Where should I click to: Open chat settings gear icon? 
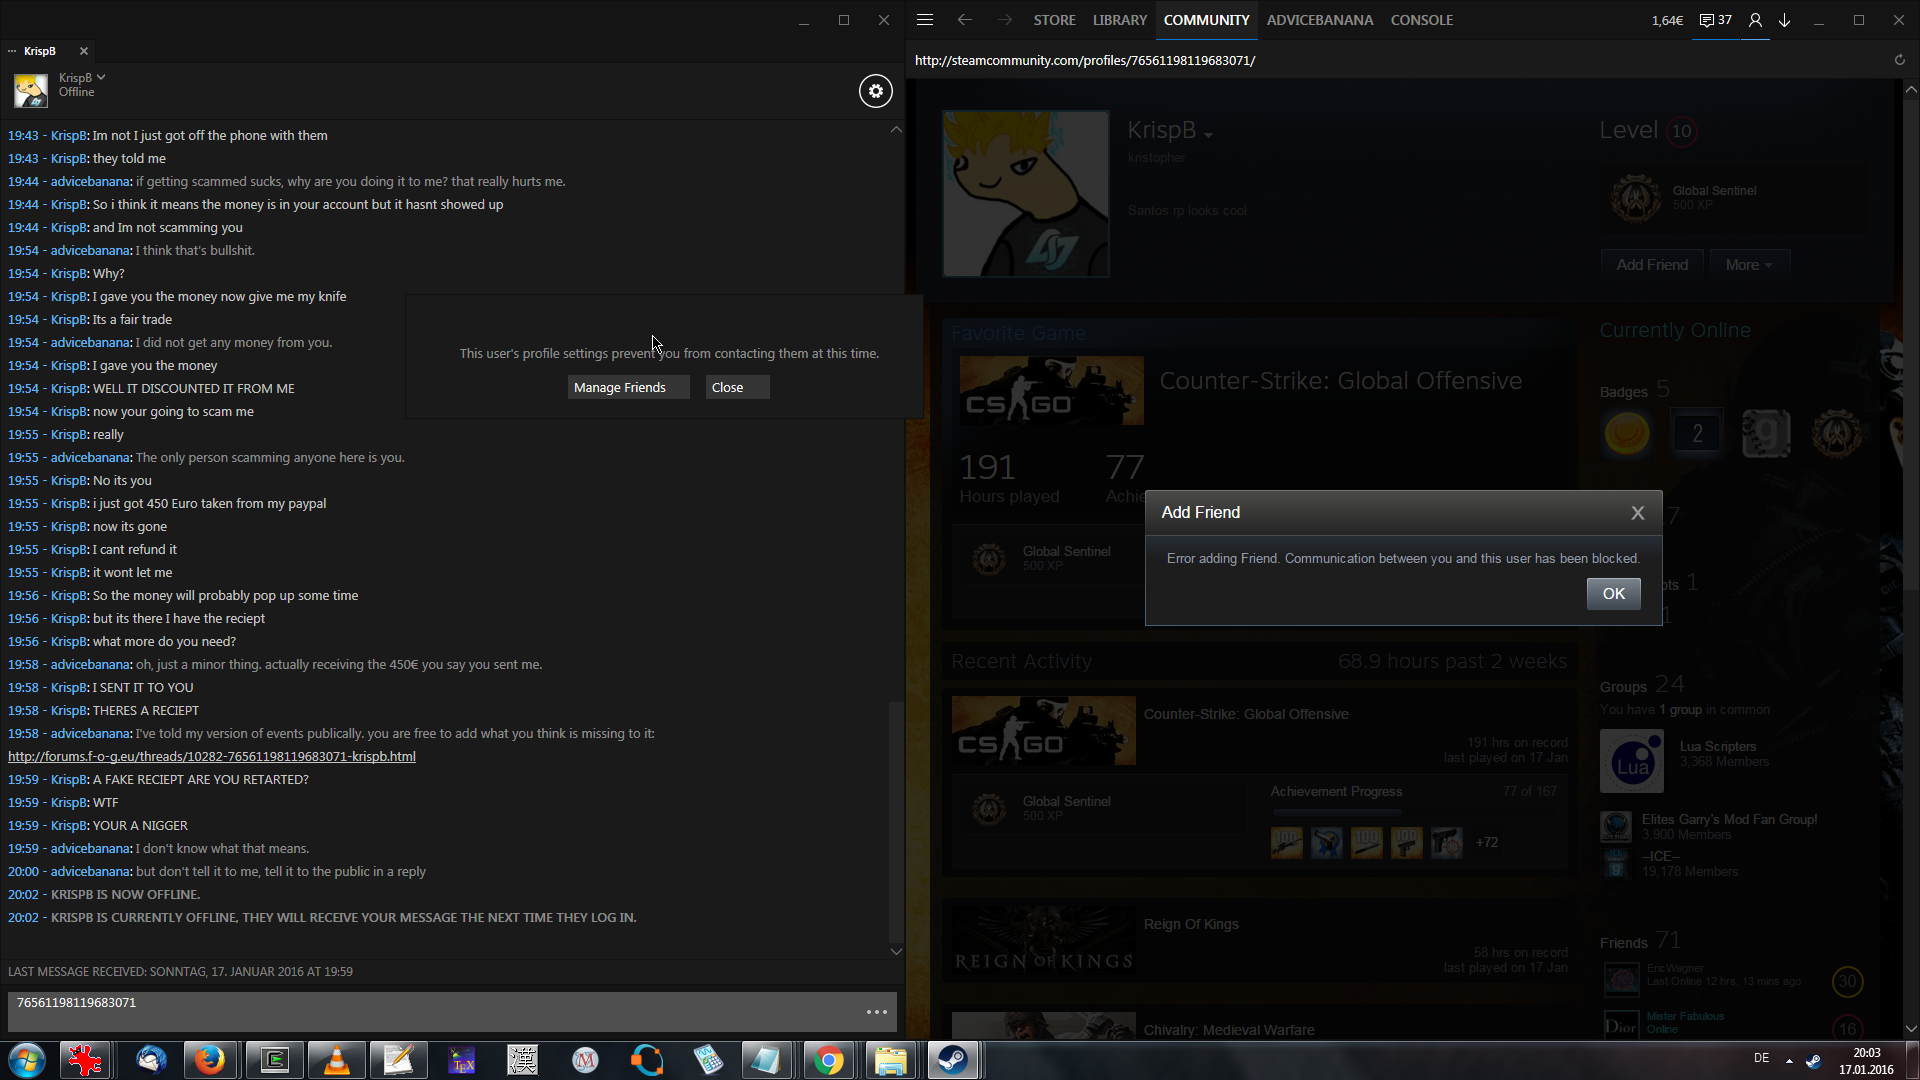(875, 91)
